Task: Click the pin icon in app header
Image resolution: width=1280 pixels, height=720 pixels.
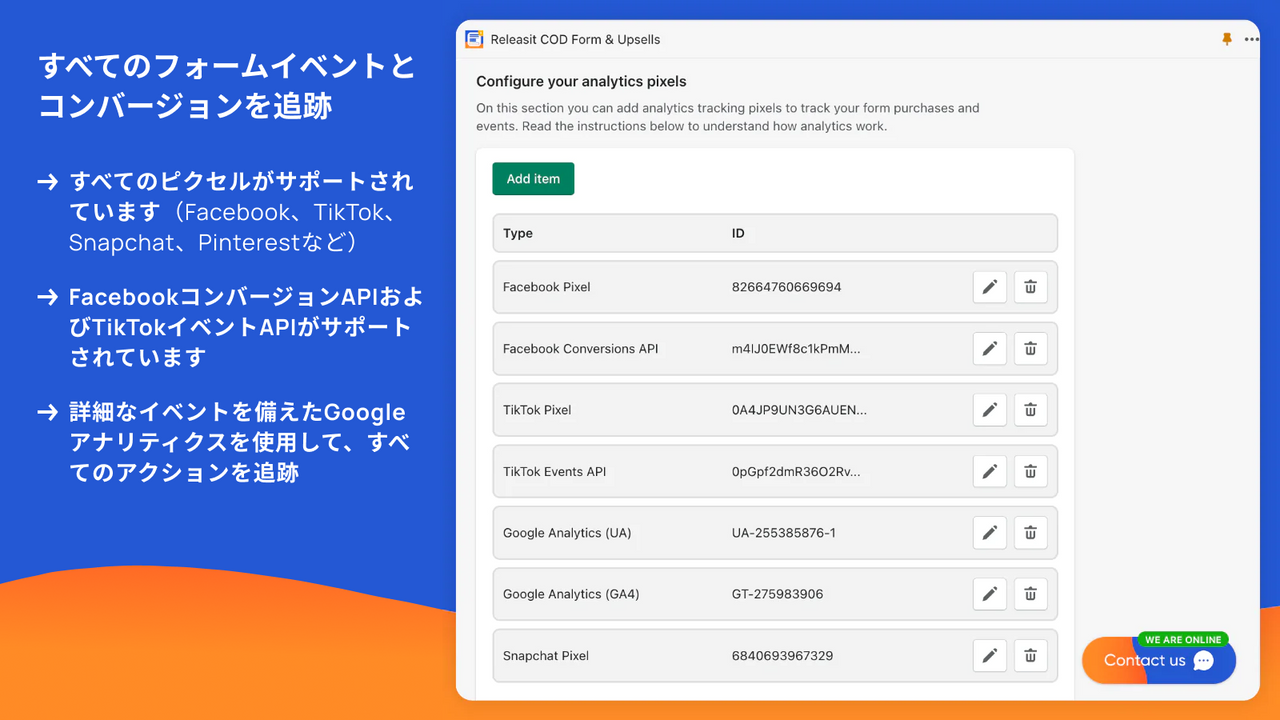Action: click(x=1227, y=40)
